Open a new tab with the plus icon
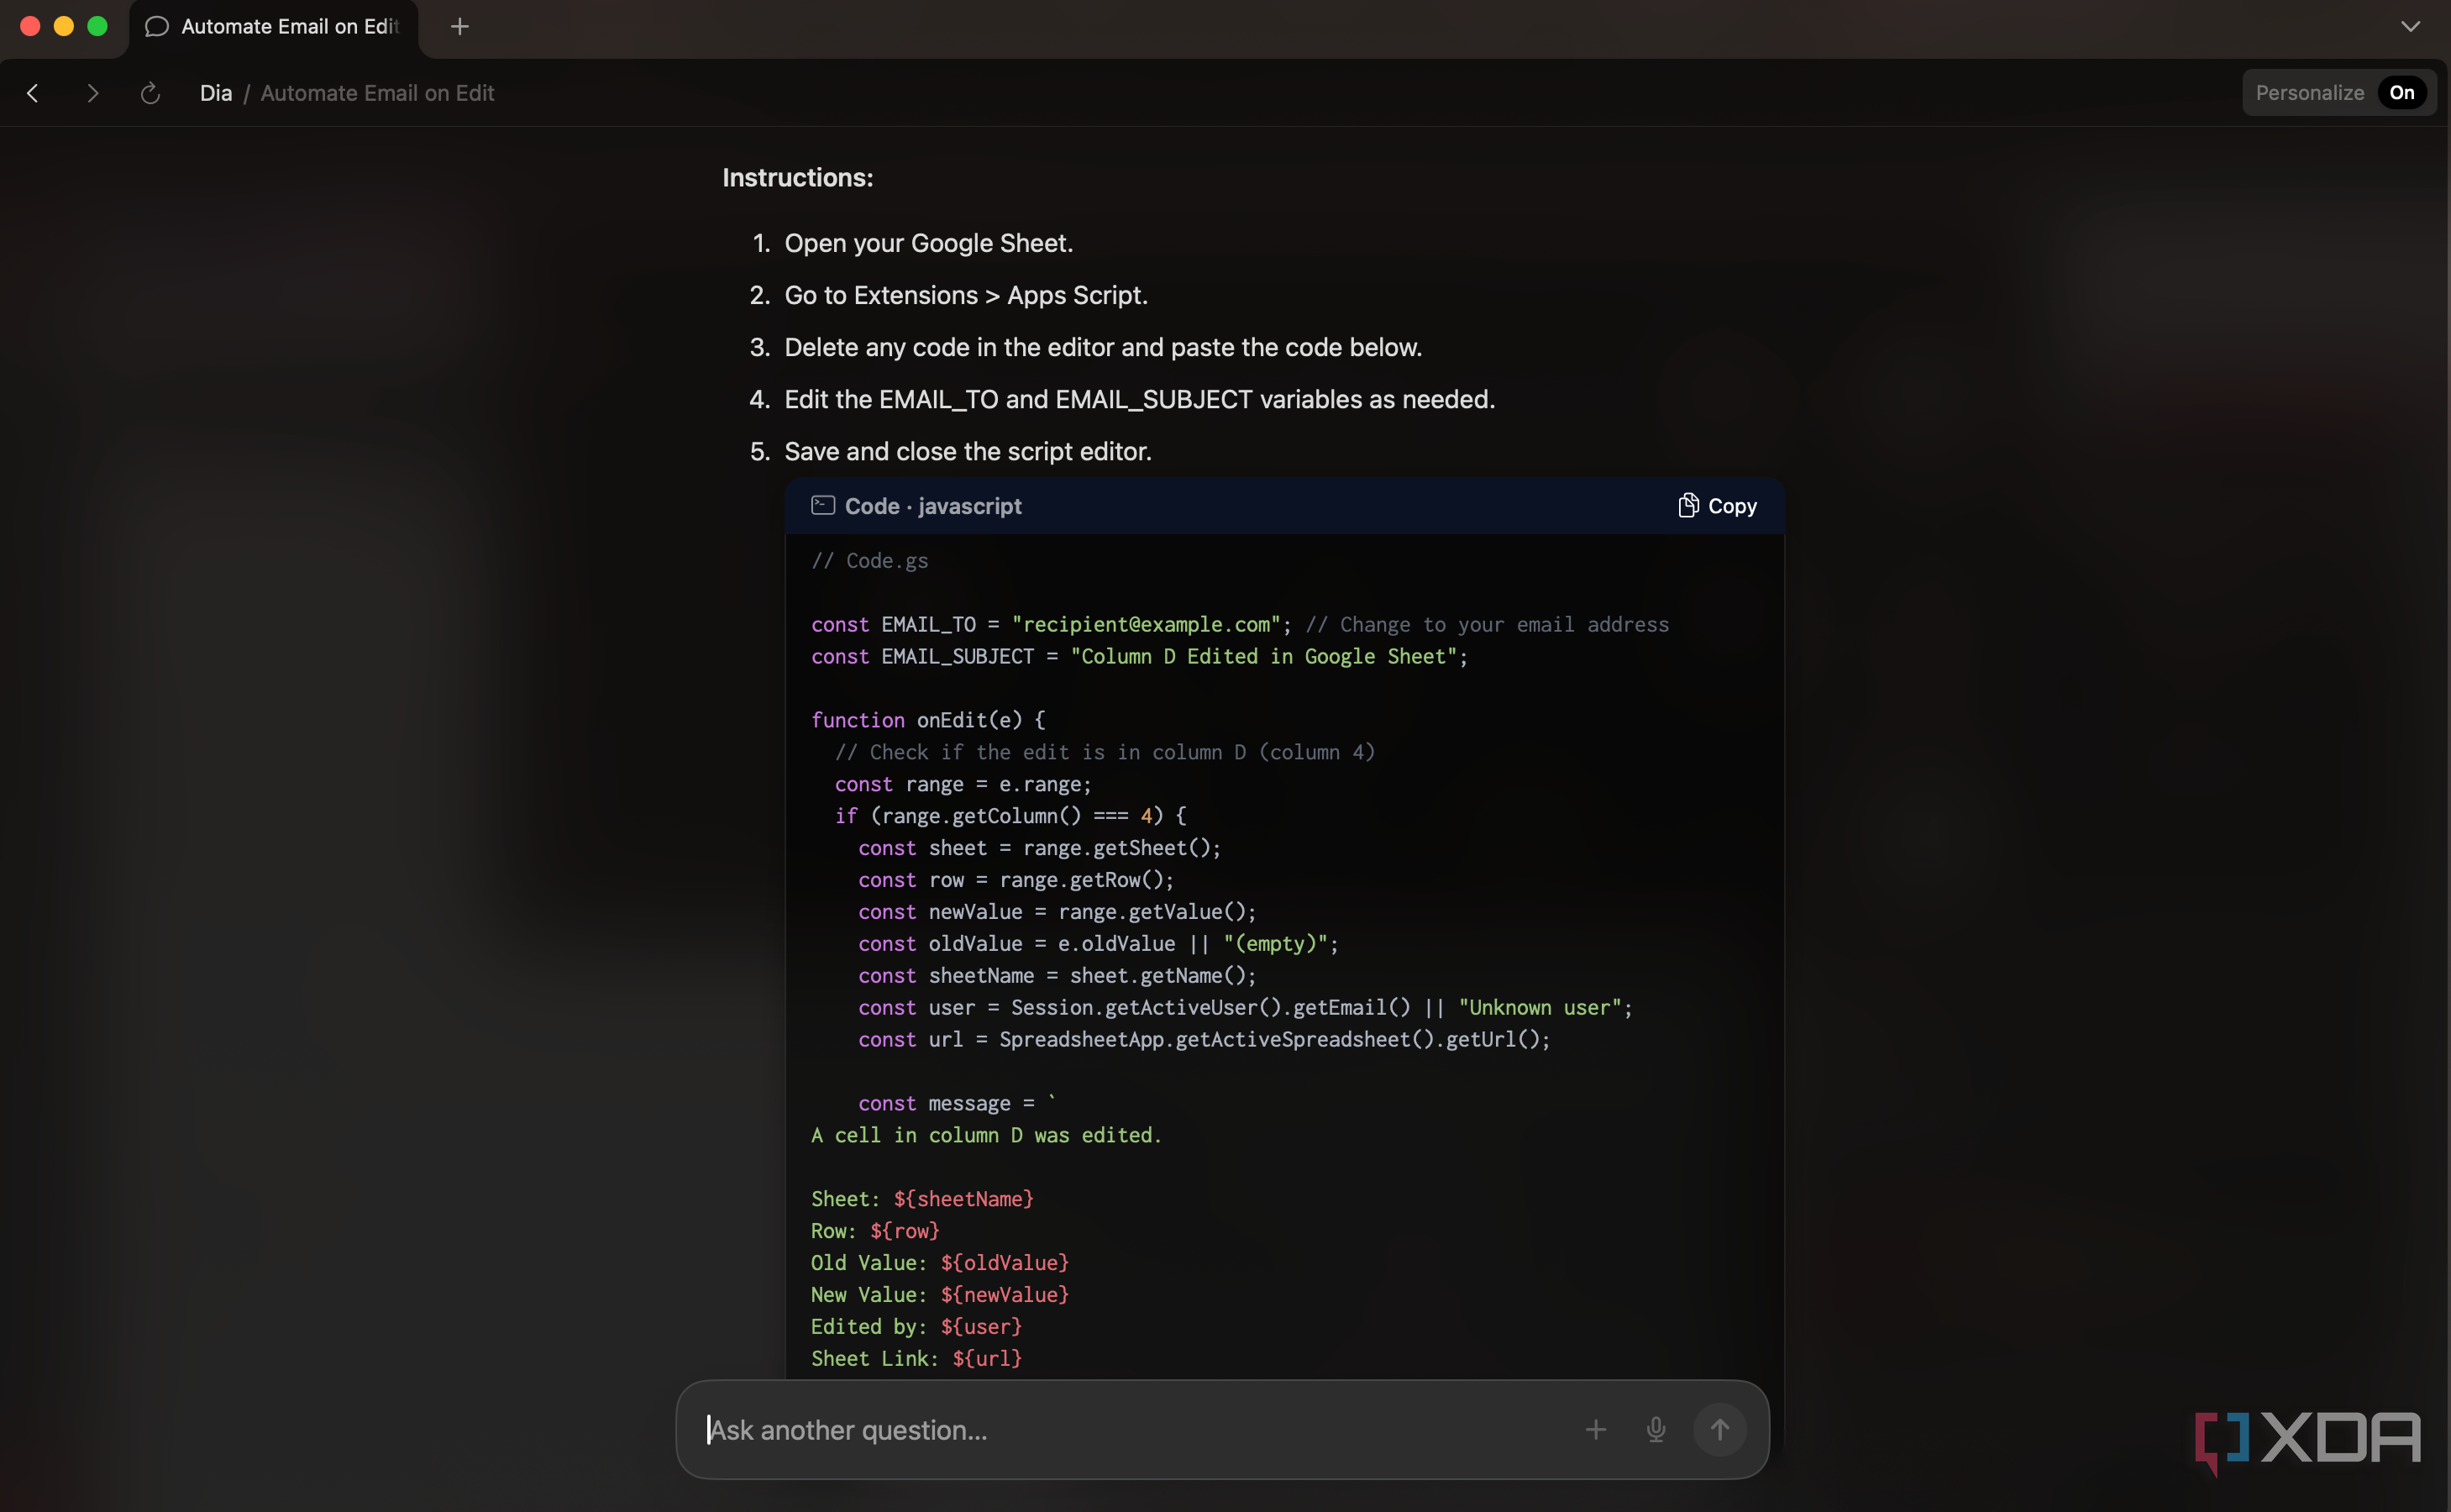2451x1512 pixels. coord(460,27)
